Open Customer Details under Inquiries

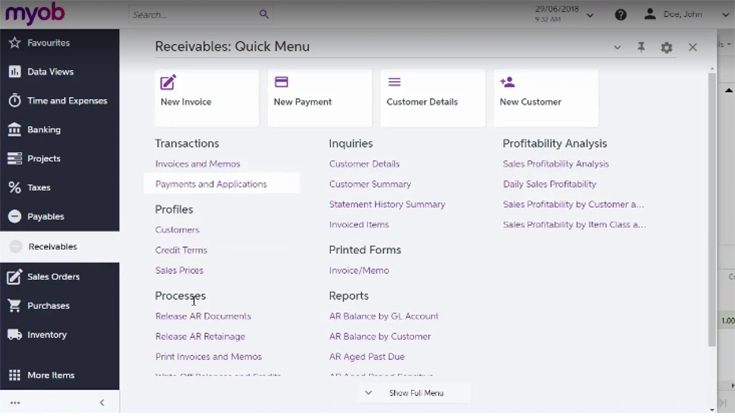tap(364, 164)
